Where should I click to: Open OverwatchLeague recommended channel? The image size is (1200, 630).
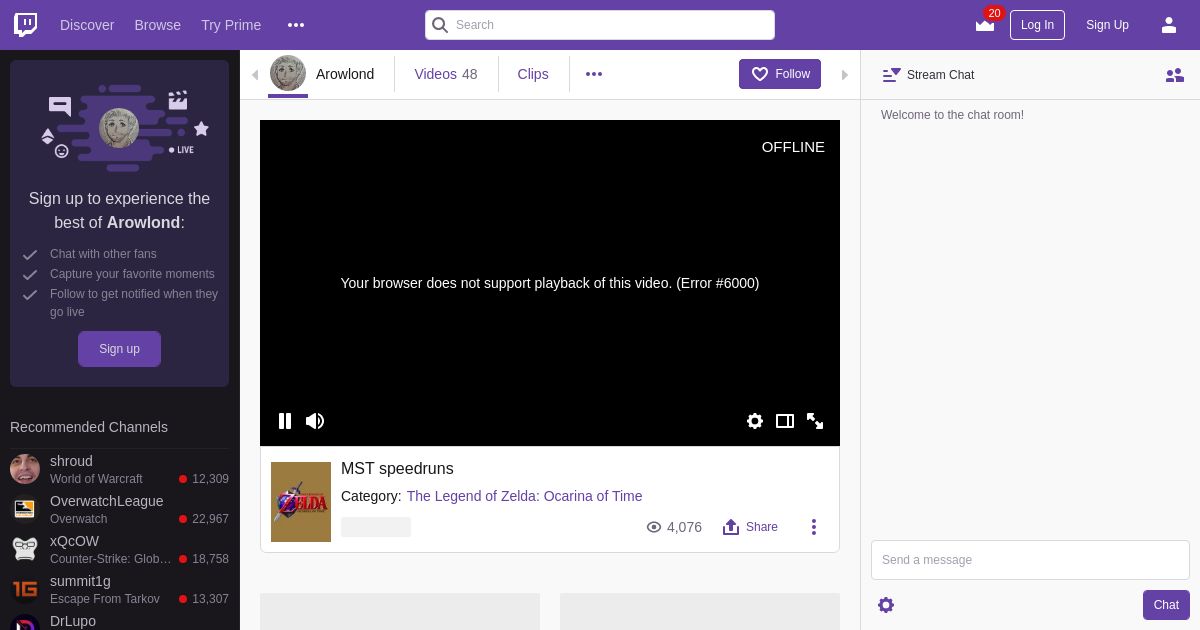(120, 510)
